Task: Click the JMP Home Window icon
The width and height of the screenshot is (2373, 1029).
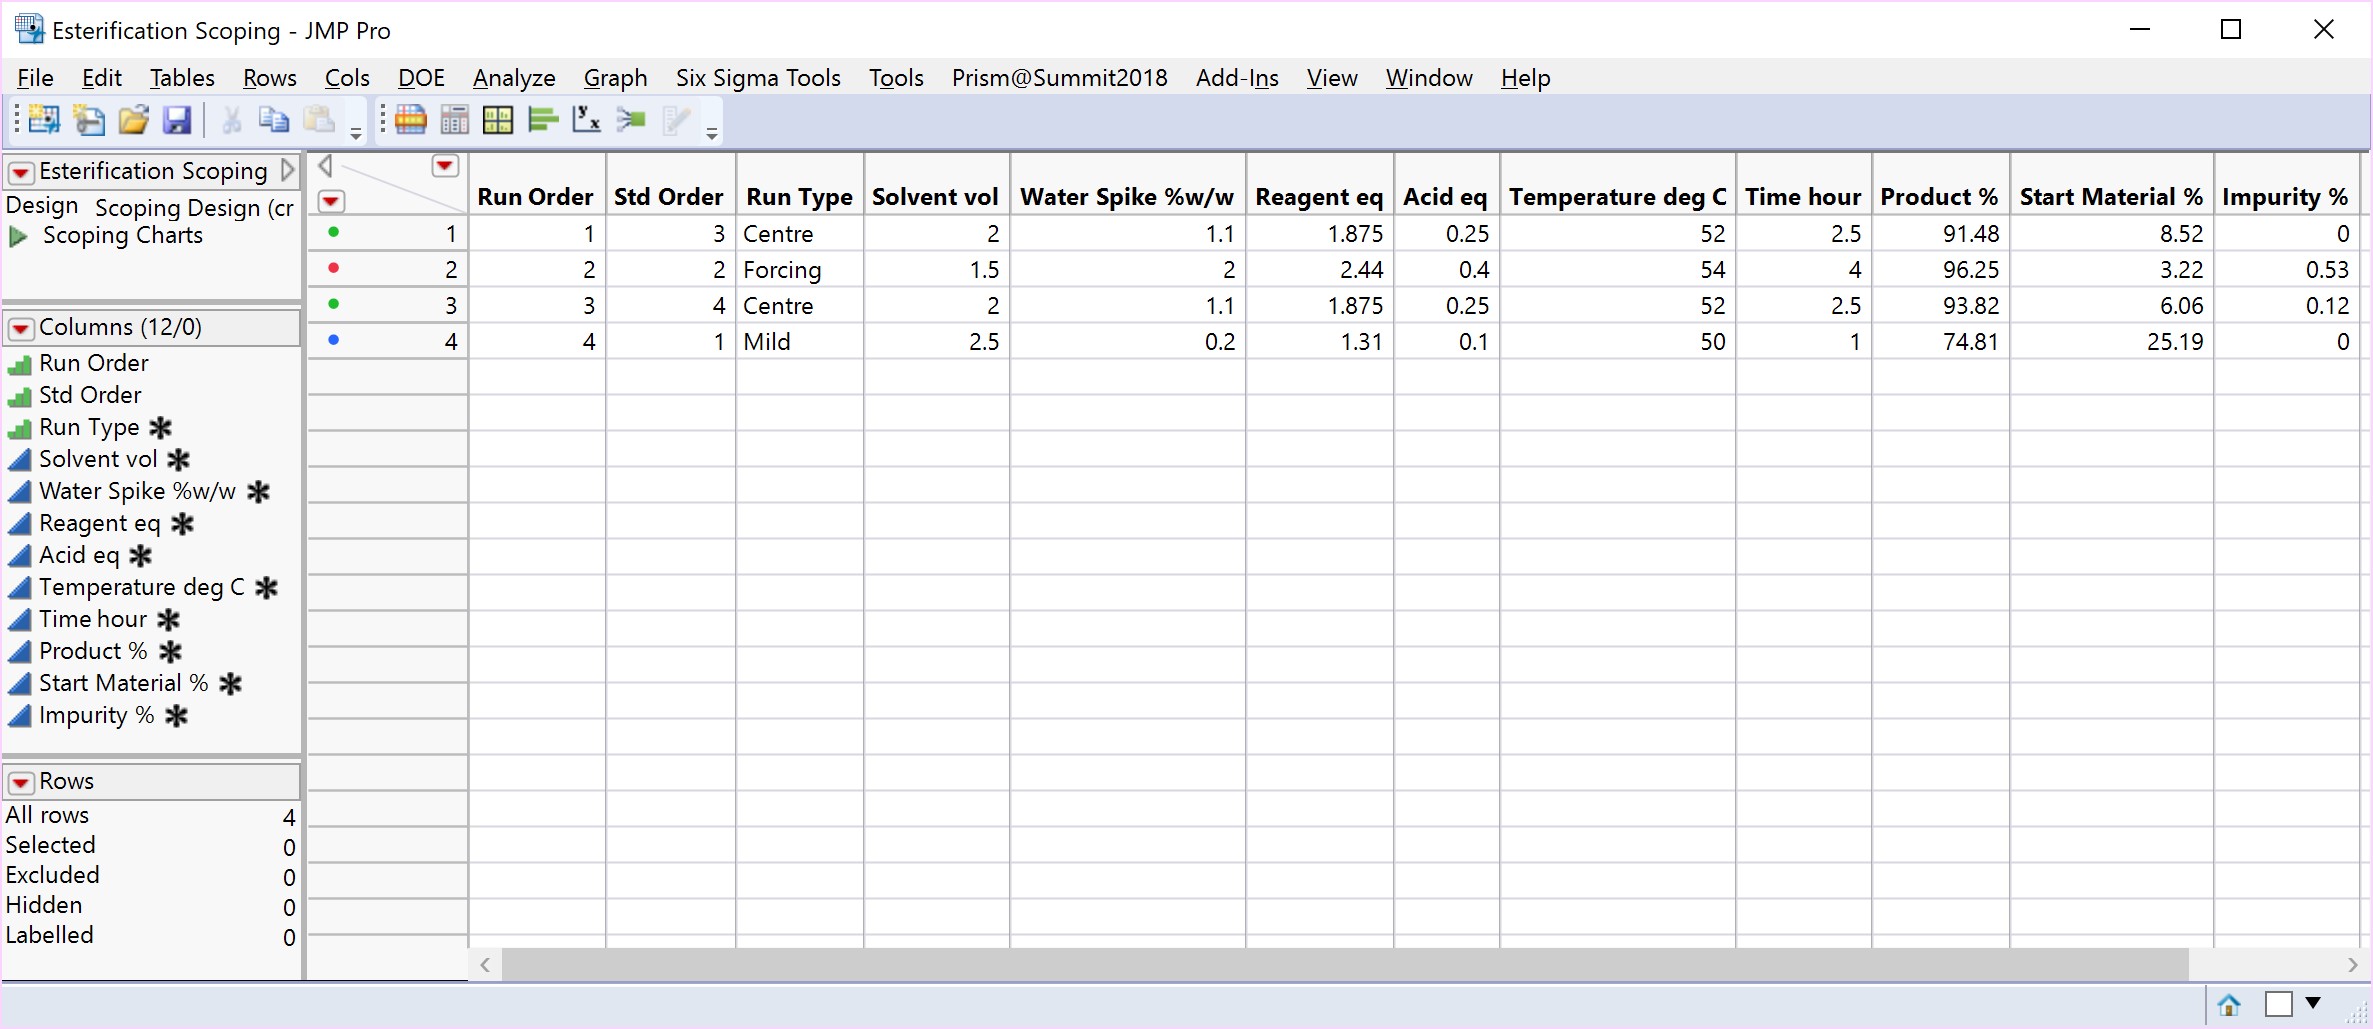Action: [x=2229, y=1004]
